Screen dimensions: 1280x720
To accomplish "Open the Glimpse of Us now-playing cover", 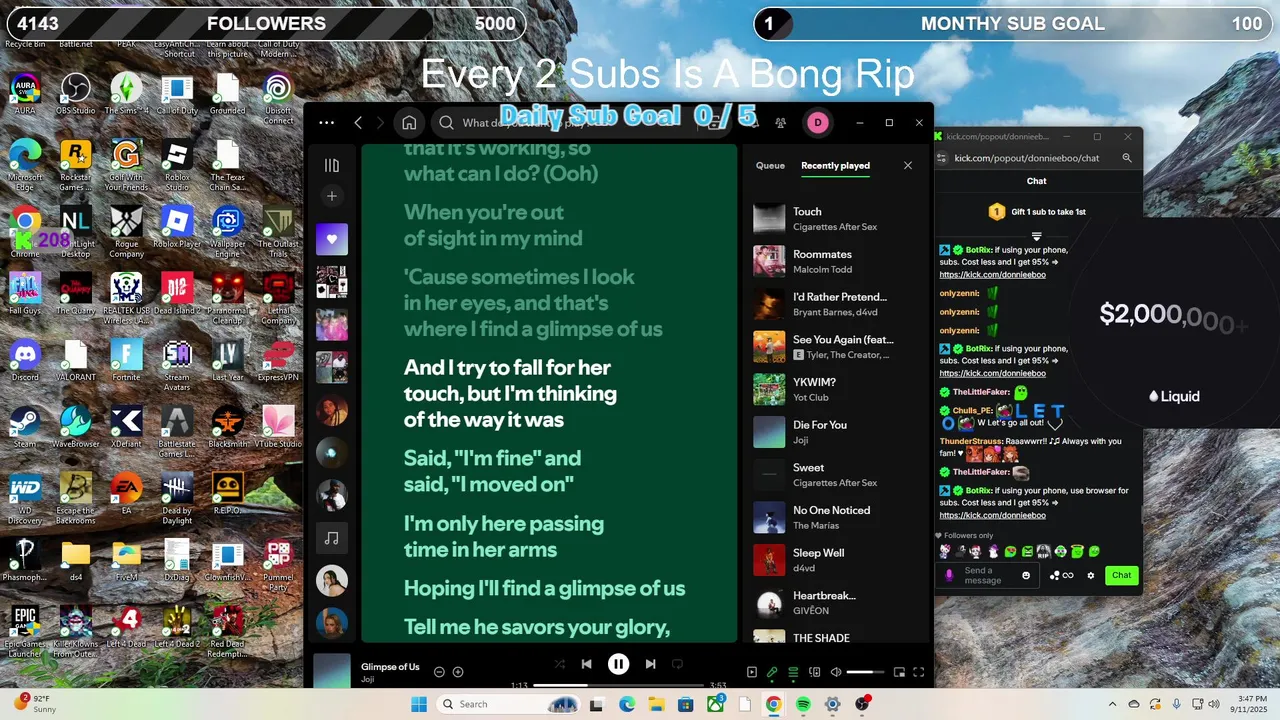I will 332,672.
